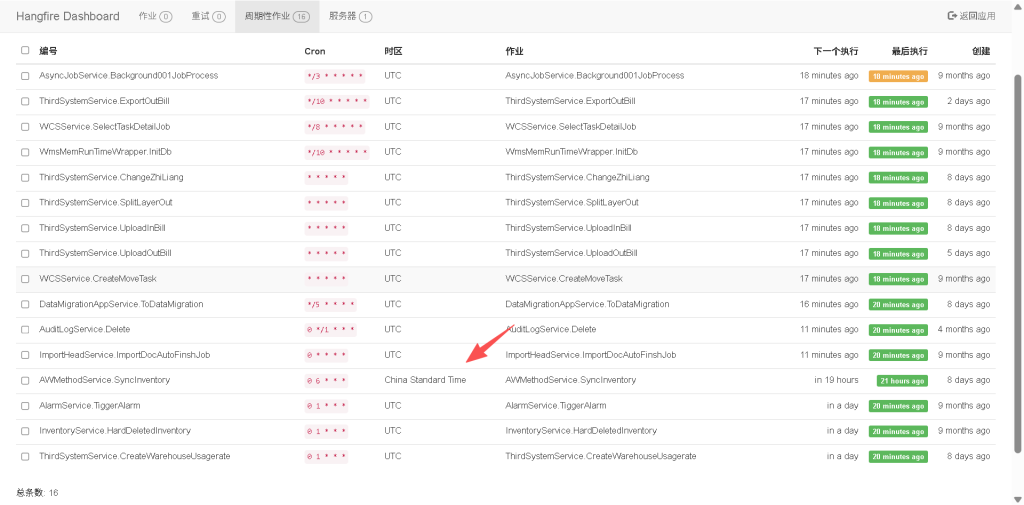Click the cron expression of DataMigrationAppService.ToDataMigration

(330, 304)
